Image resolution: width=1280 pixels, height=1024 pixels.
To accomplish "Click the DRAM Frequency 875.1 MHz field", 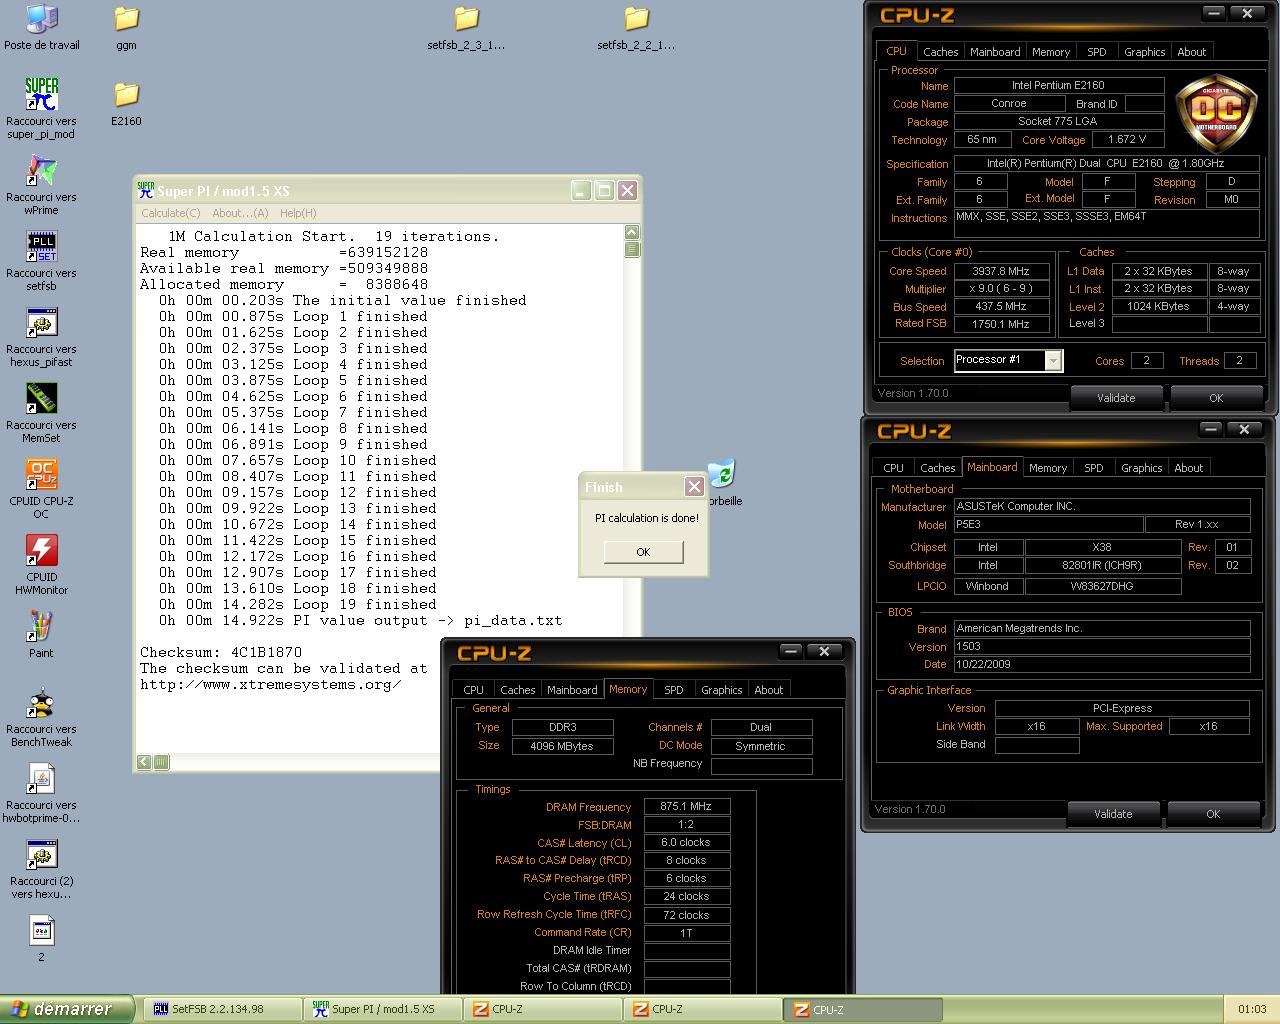I will coord(686,806).
